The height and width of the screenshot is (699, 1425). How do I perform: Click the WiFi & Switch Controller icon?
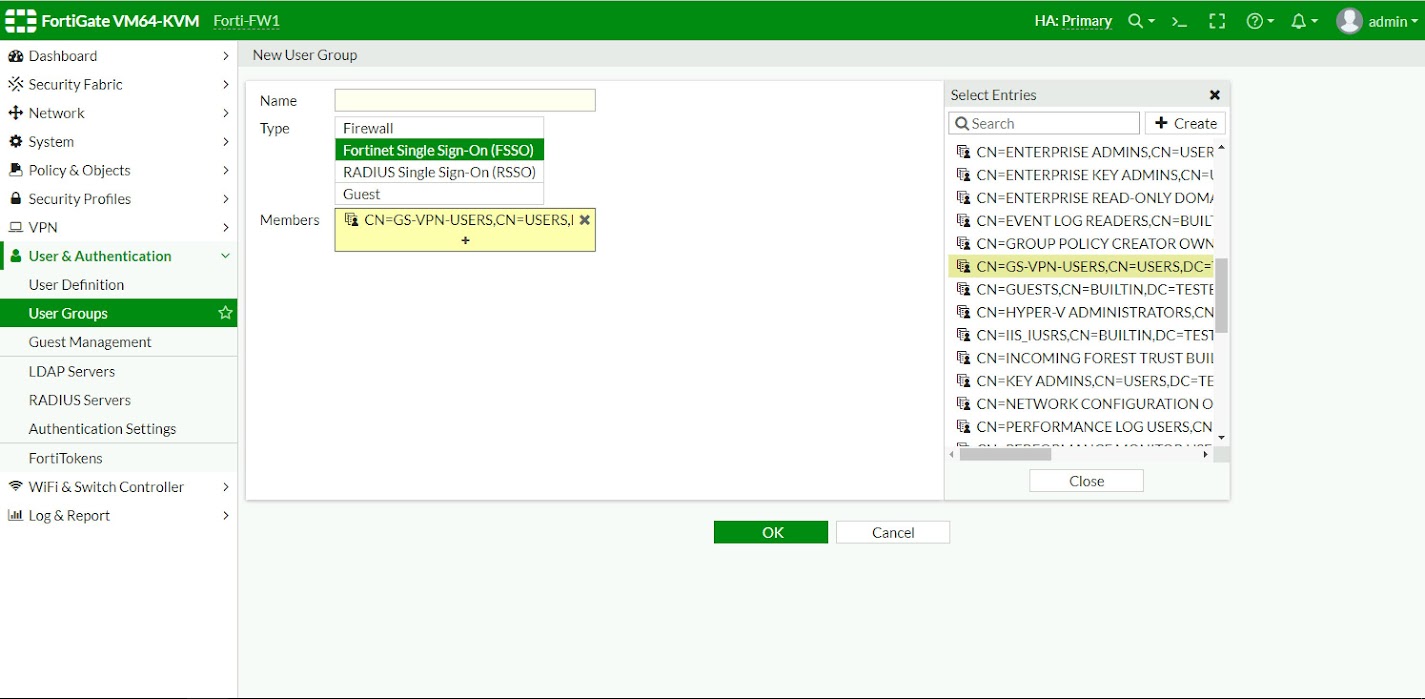click(x=15, y=487)
